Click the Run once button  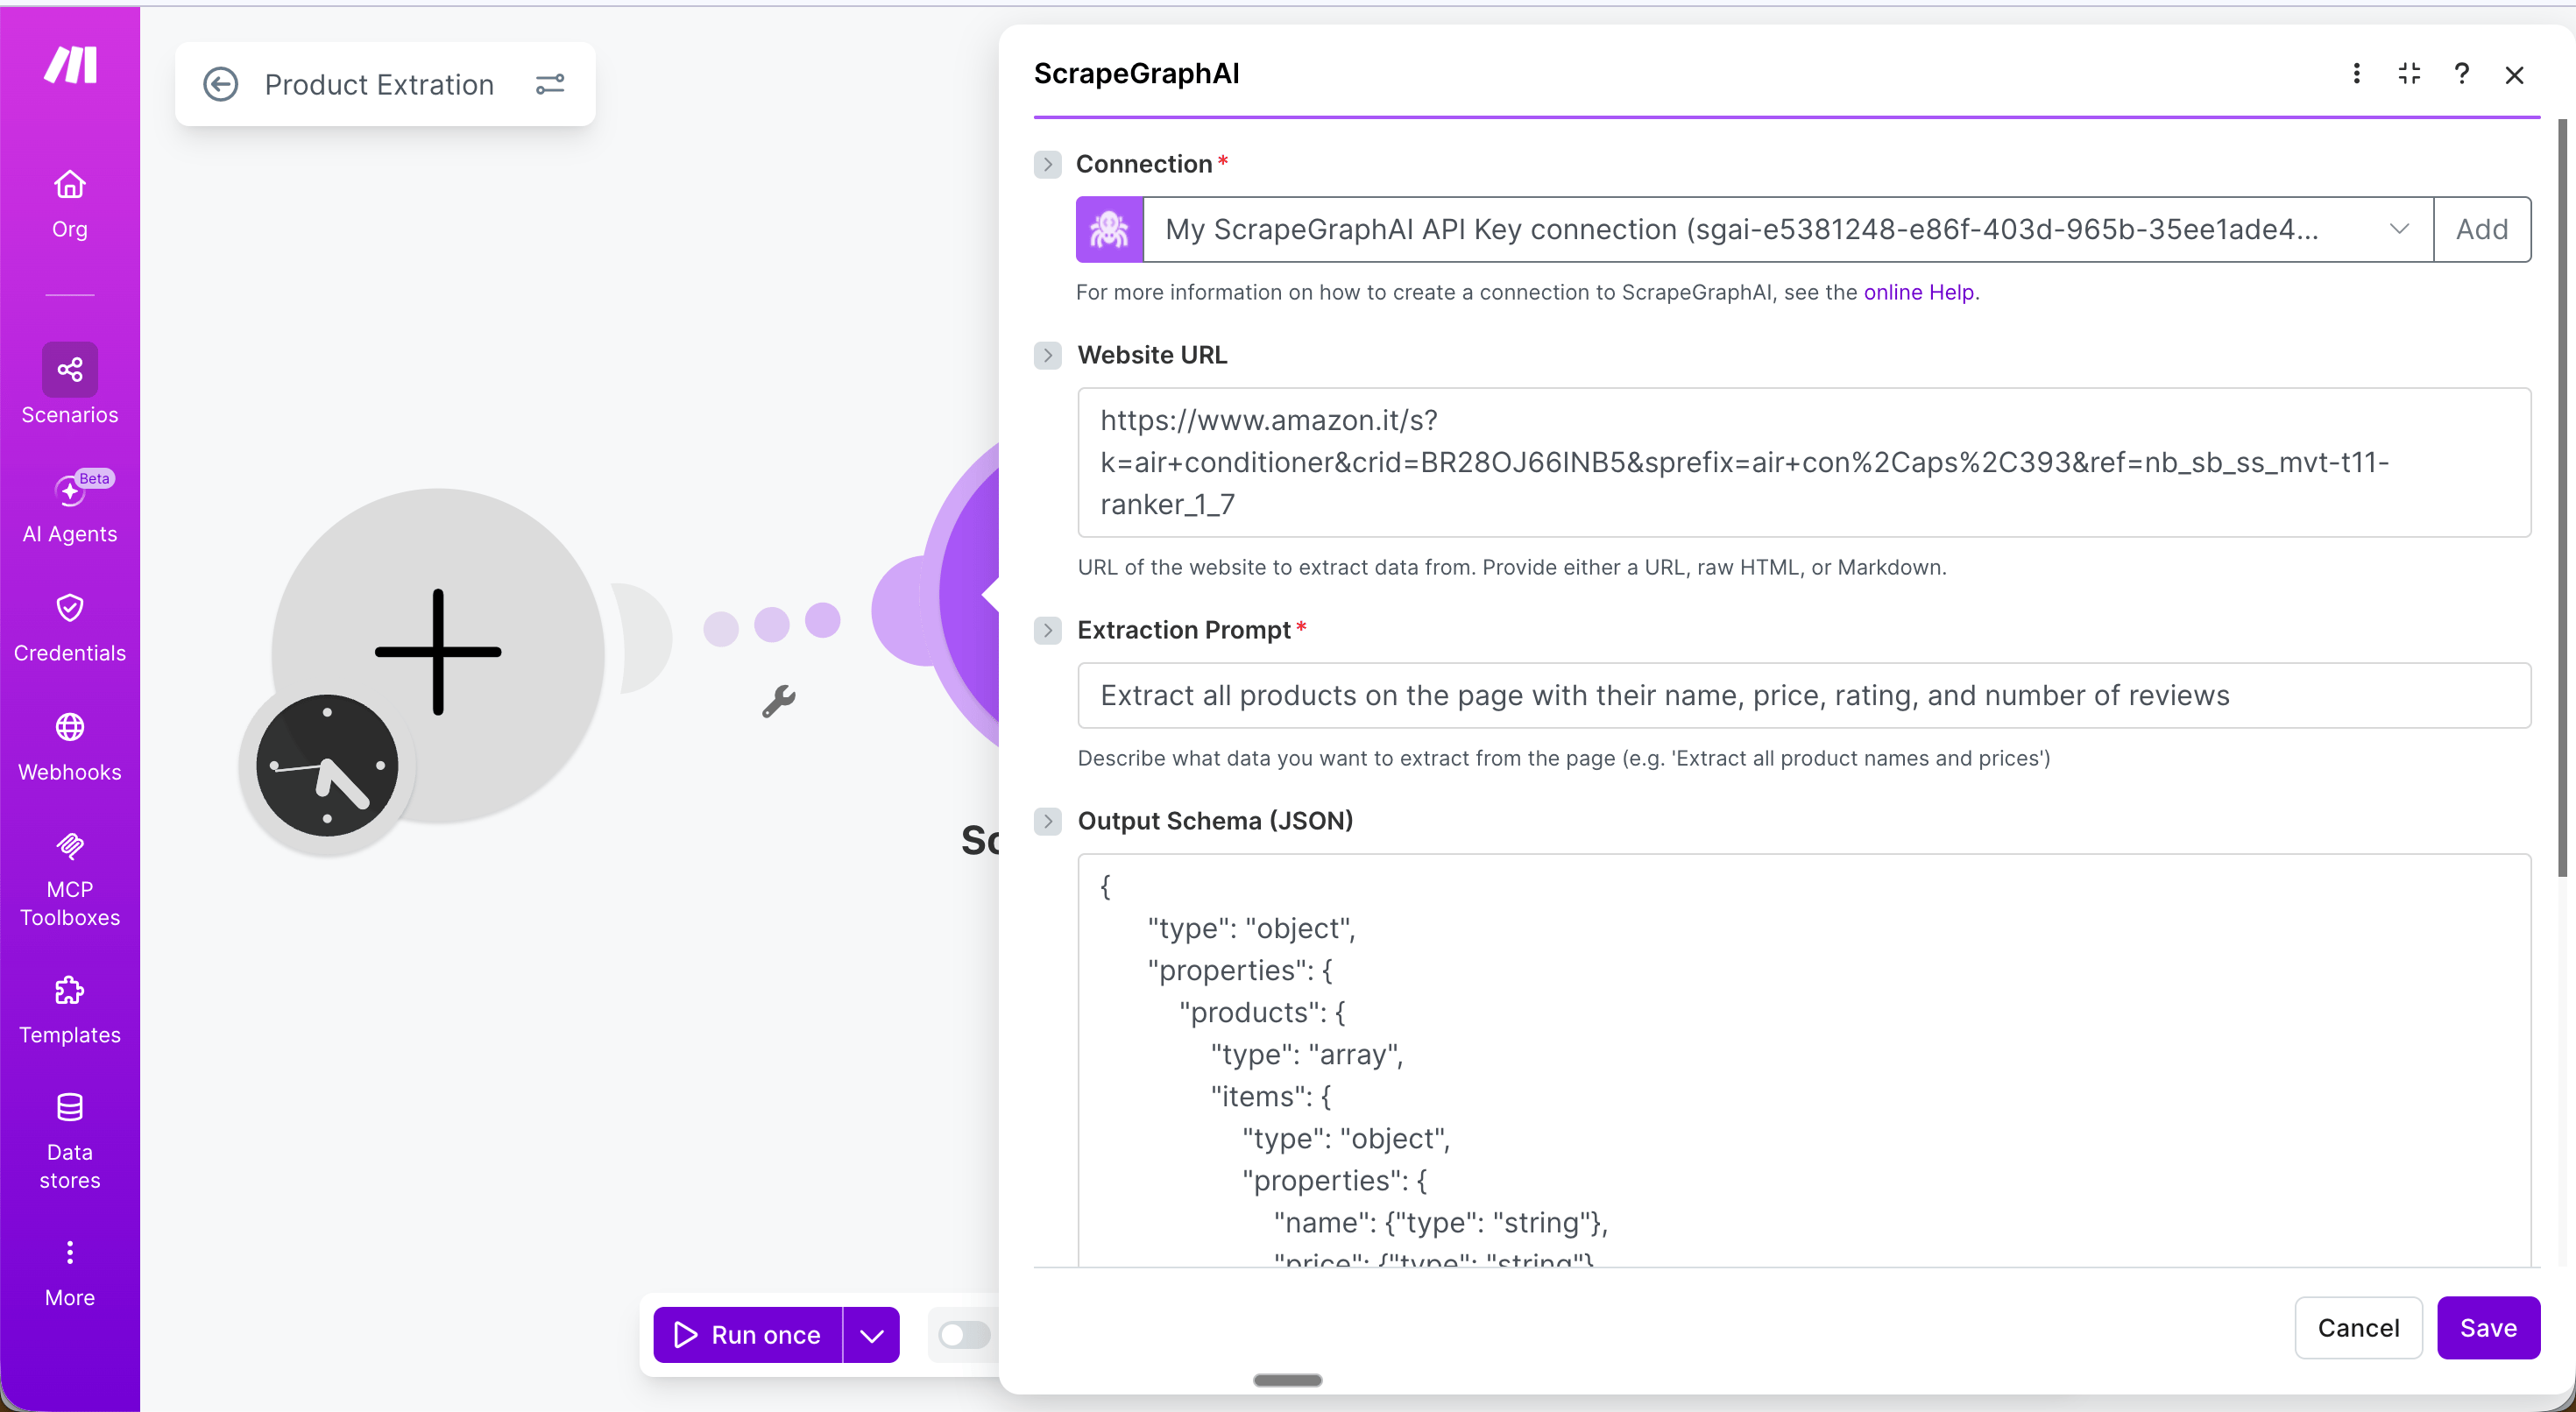click(748, 1335)
